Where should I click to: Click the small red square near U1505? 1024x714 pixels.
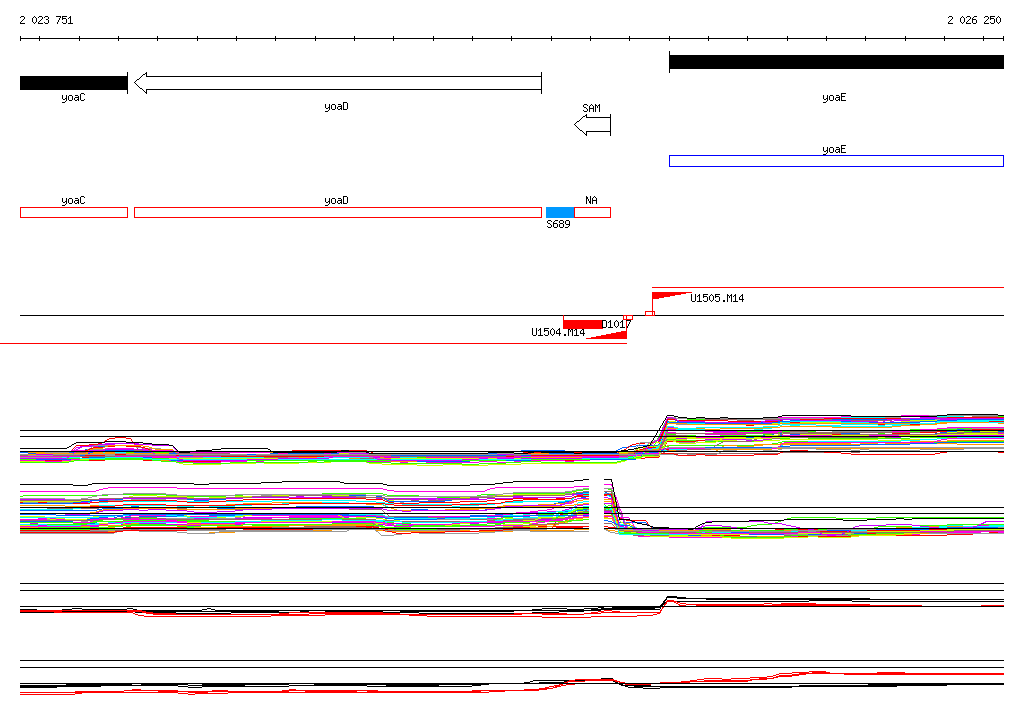pyautogui.click(x=650, y=314)
